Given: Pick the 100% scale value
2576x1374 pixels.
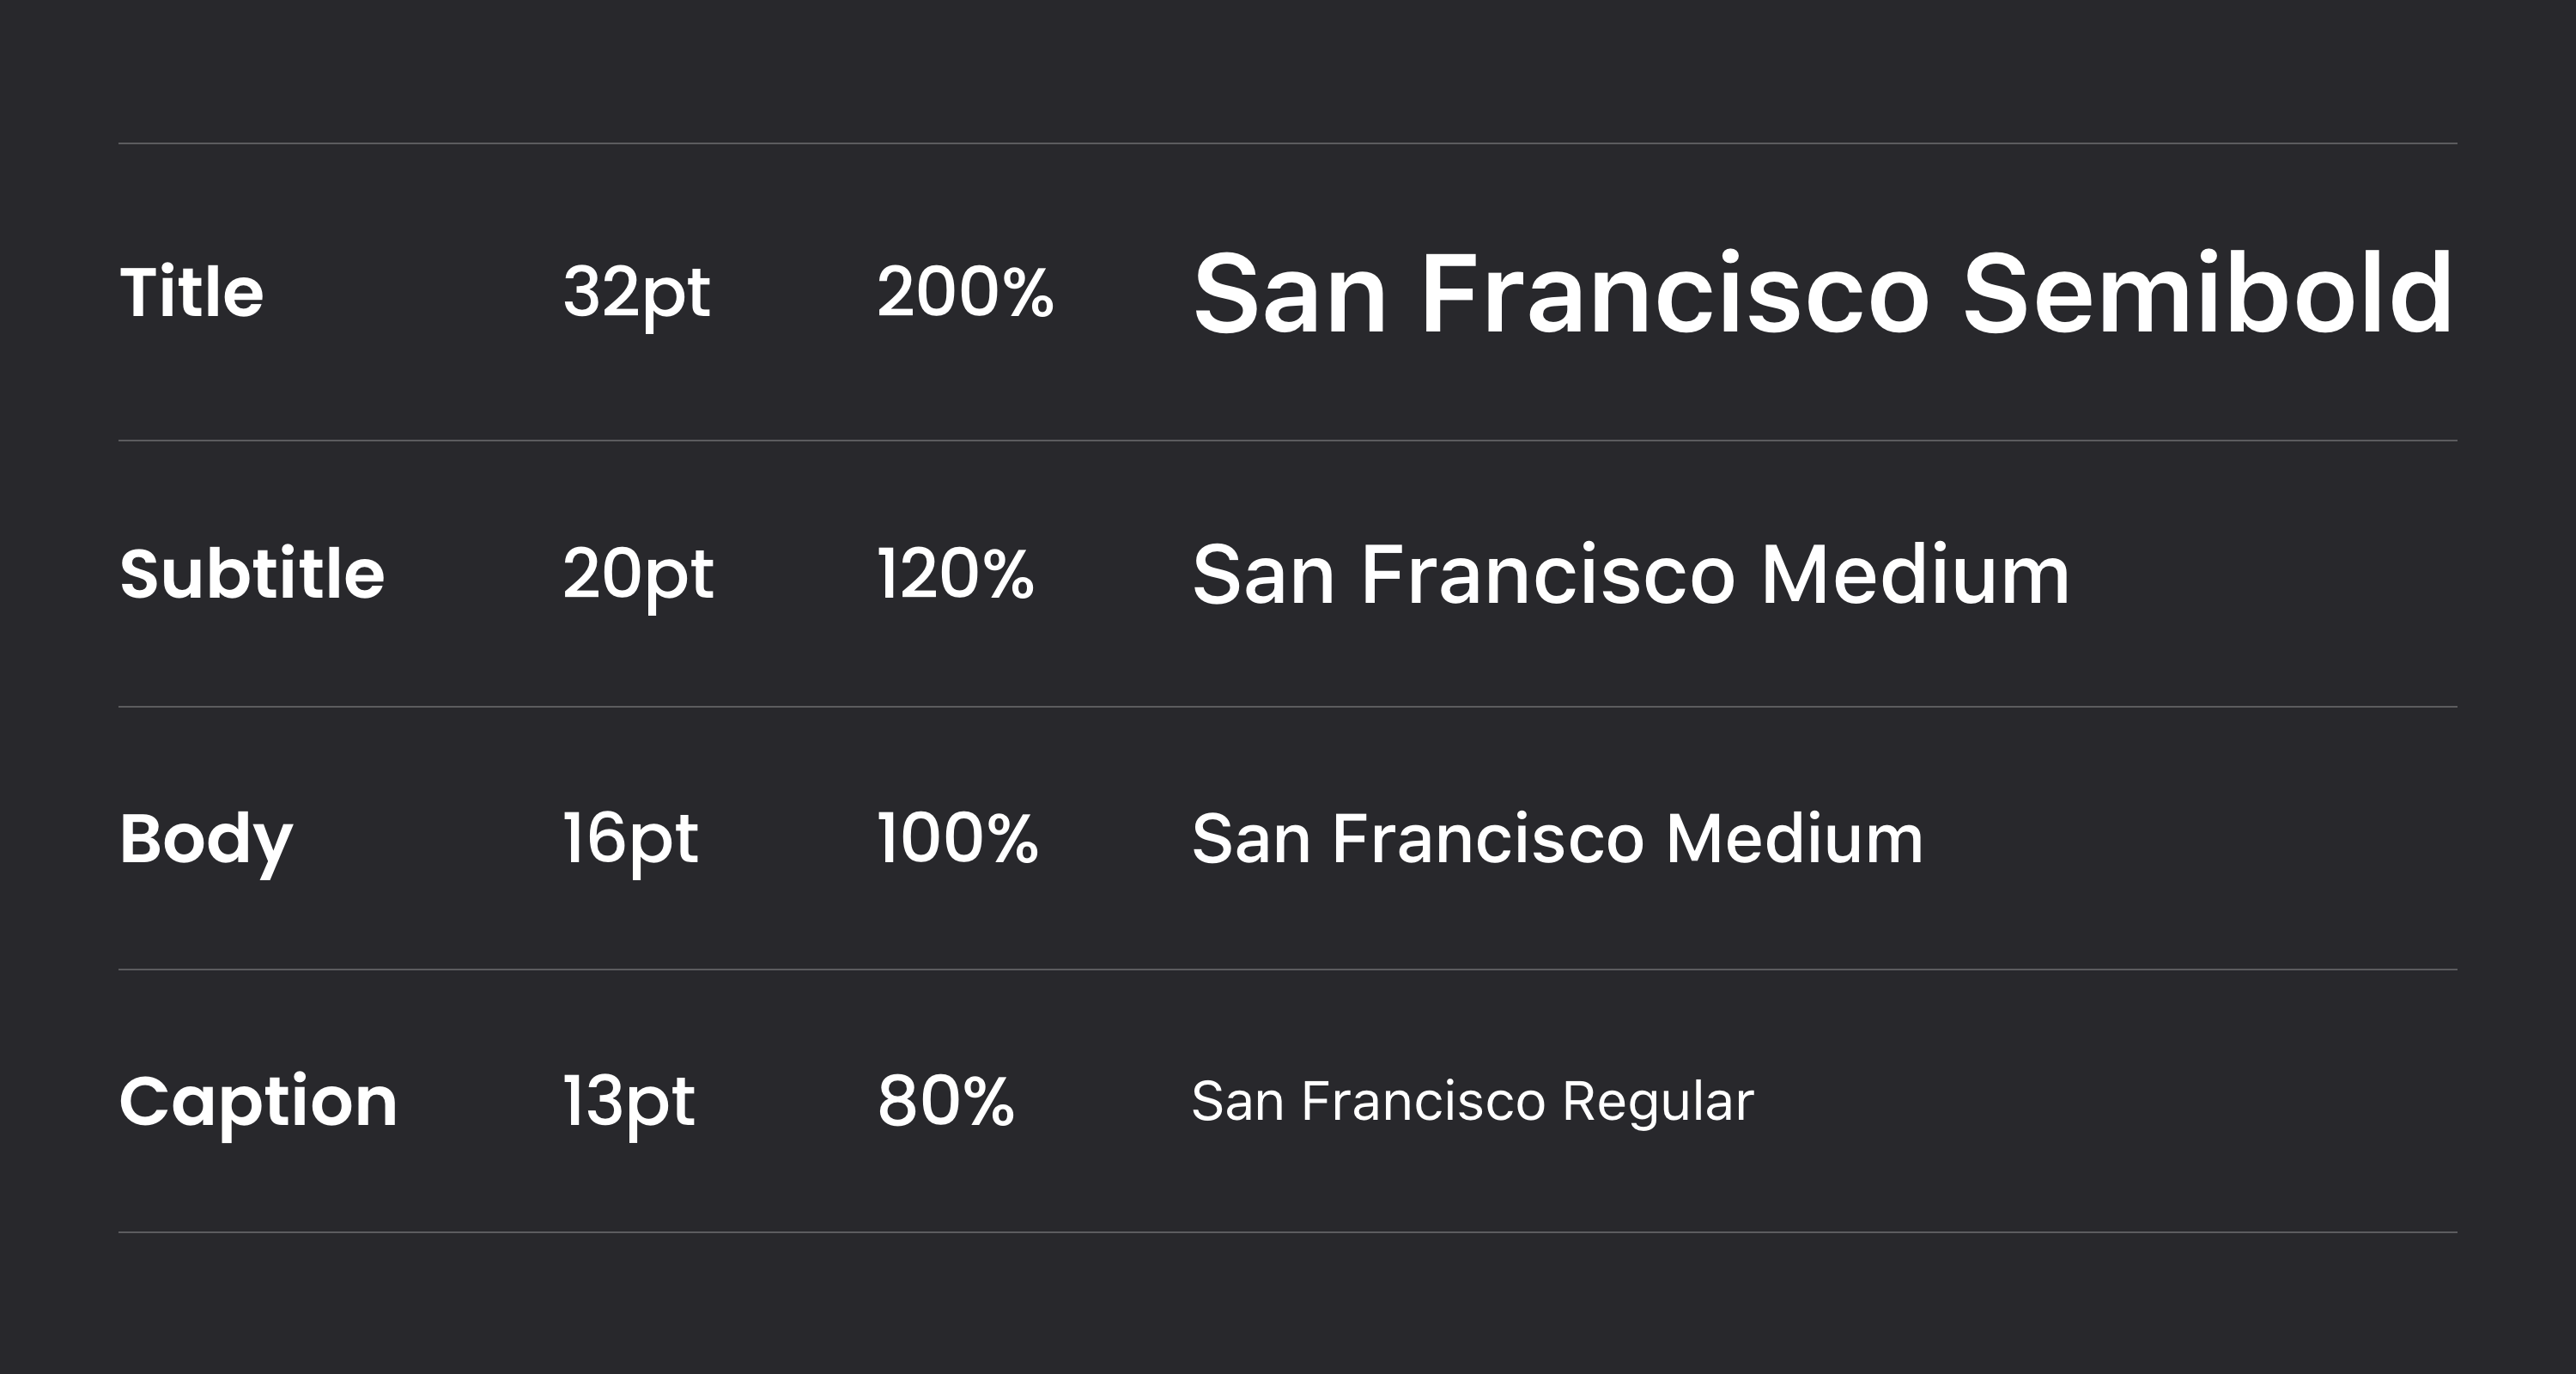Looking at the screenshot, I should pyautogui.click(x=957, y=838).
